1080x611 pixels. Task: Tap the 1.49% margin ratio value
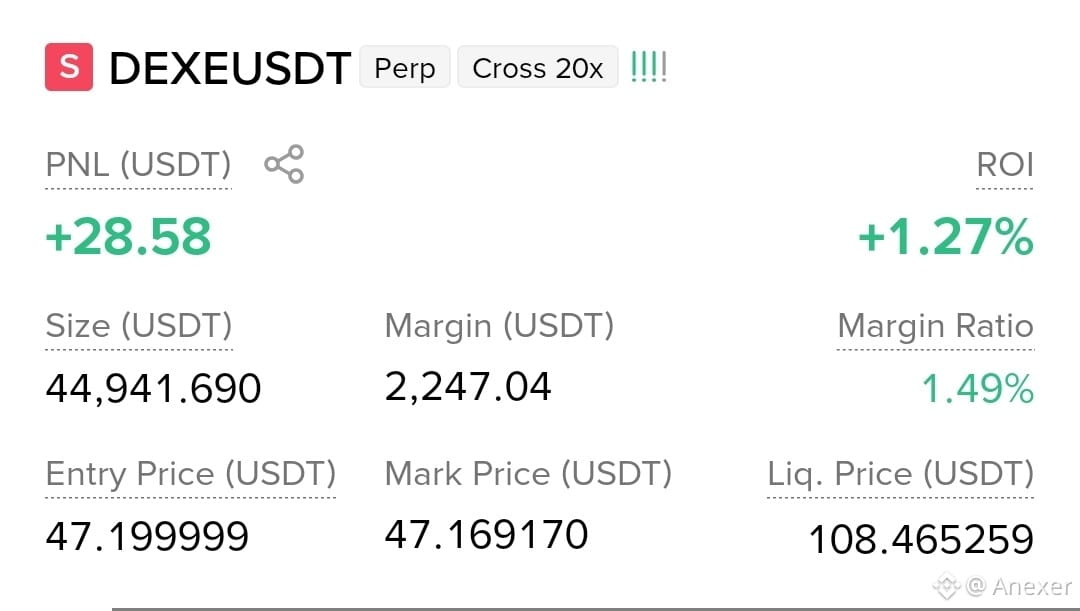978,389
